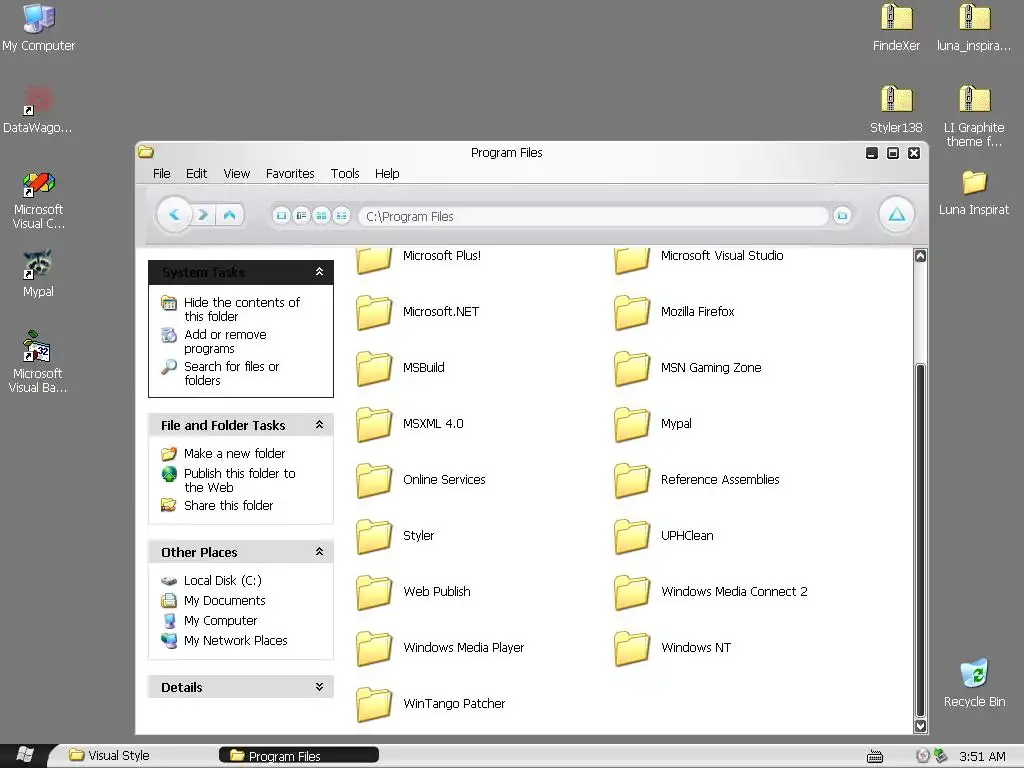Click the scrollbar down arrow

(920, 726)
